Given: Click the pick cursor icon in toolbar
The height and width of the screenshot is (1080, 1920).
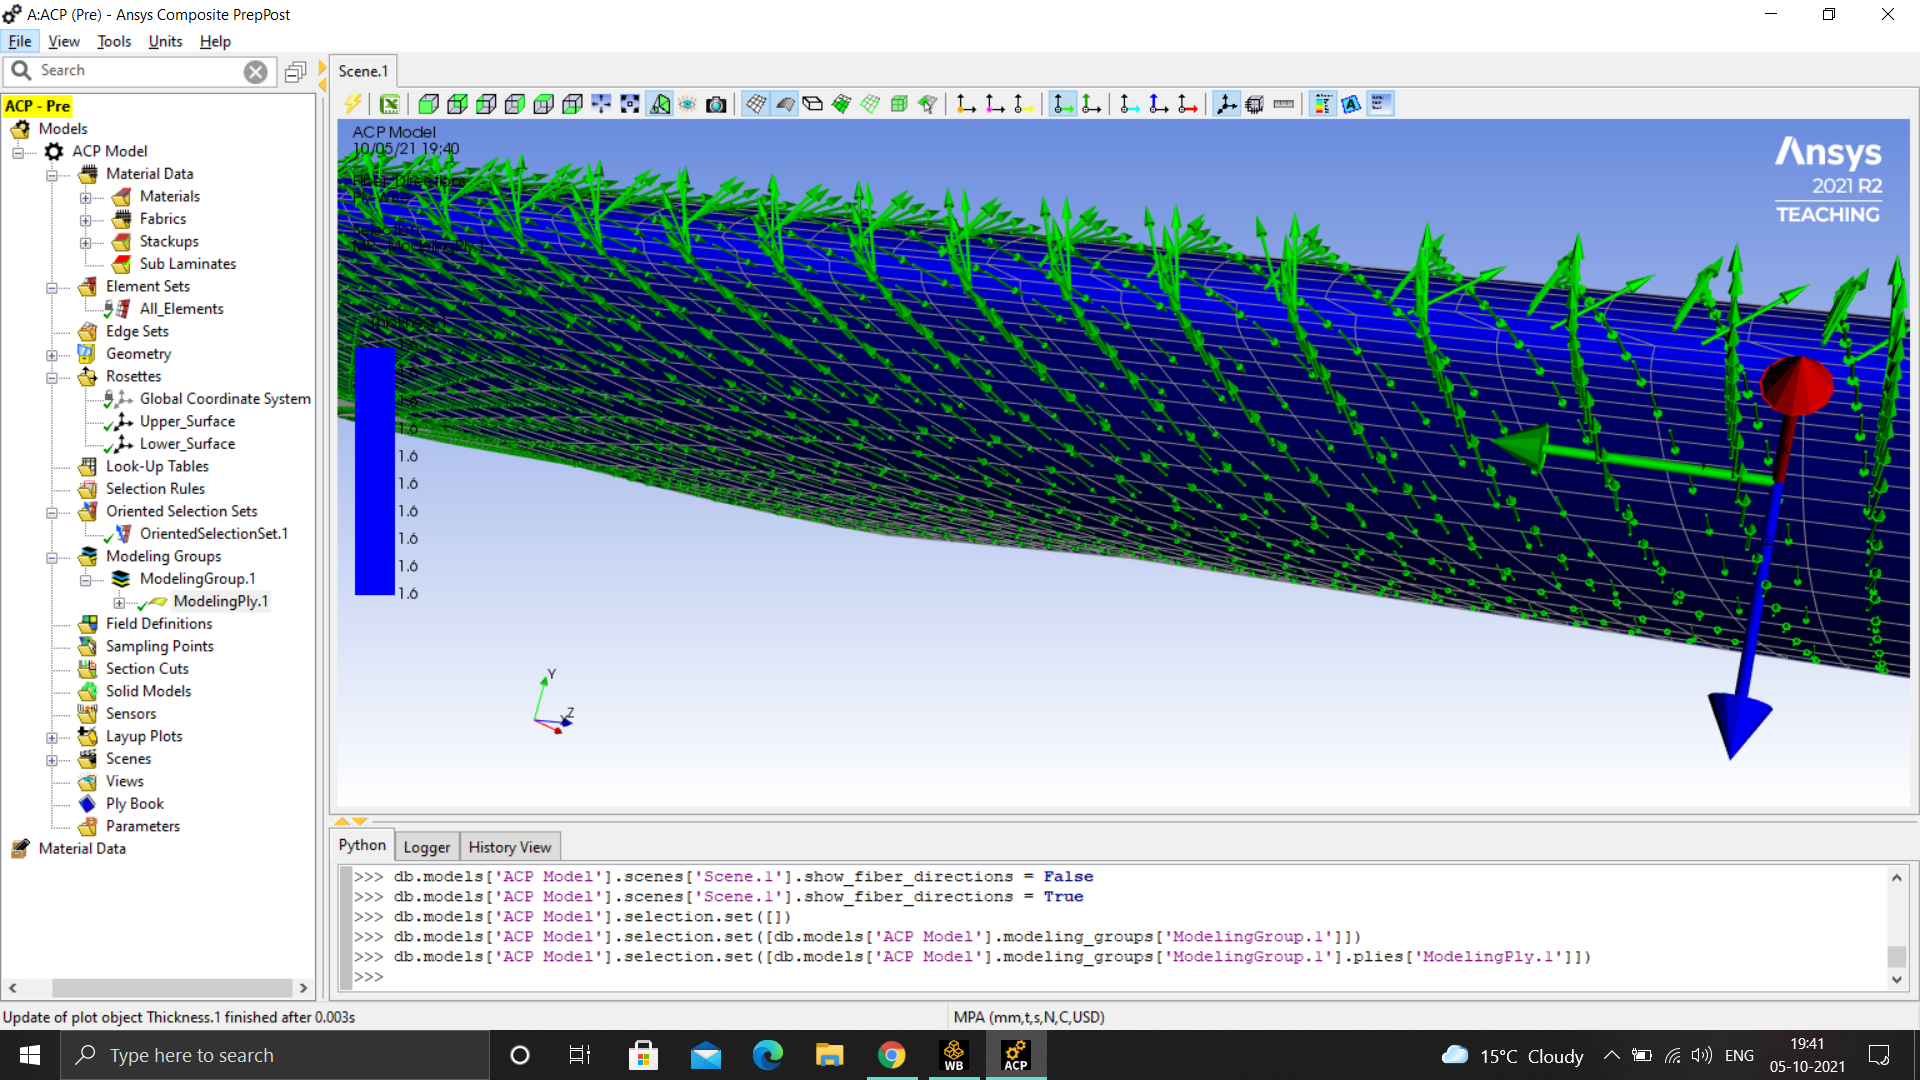Looking at the screenshot, I should pyautogui.click(x=928, y=104).
